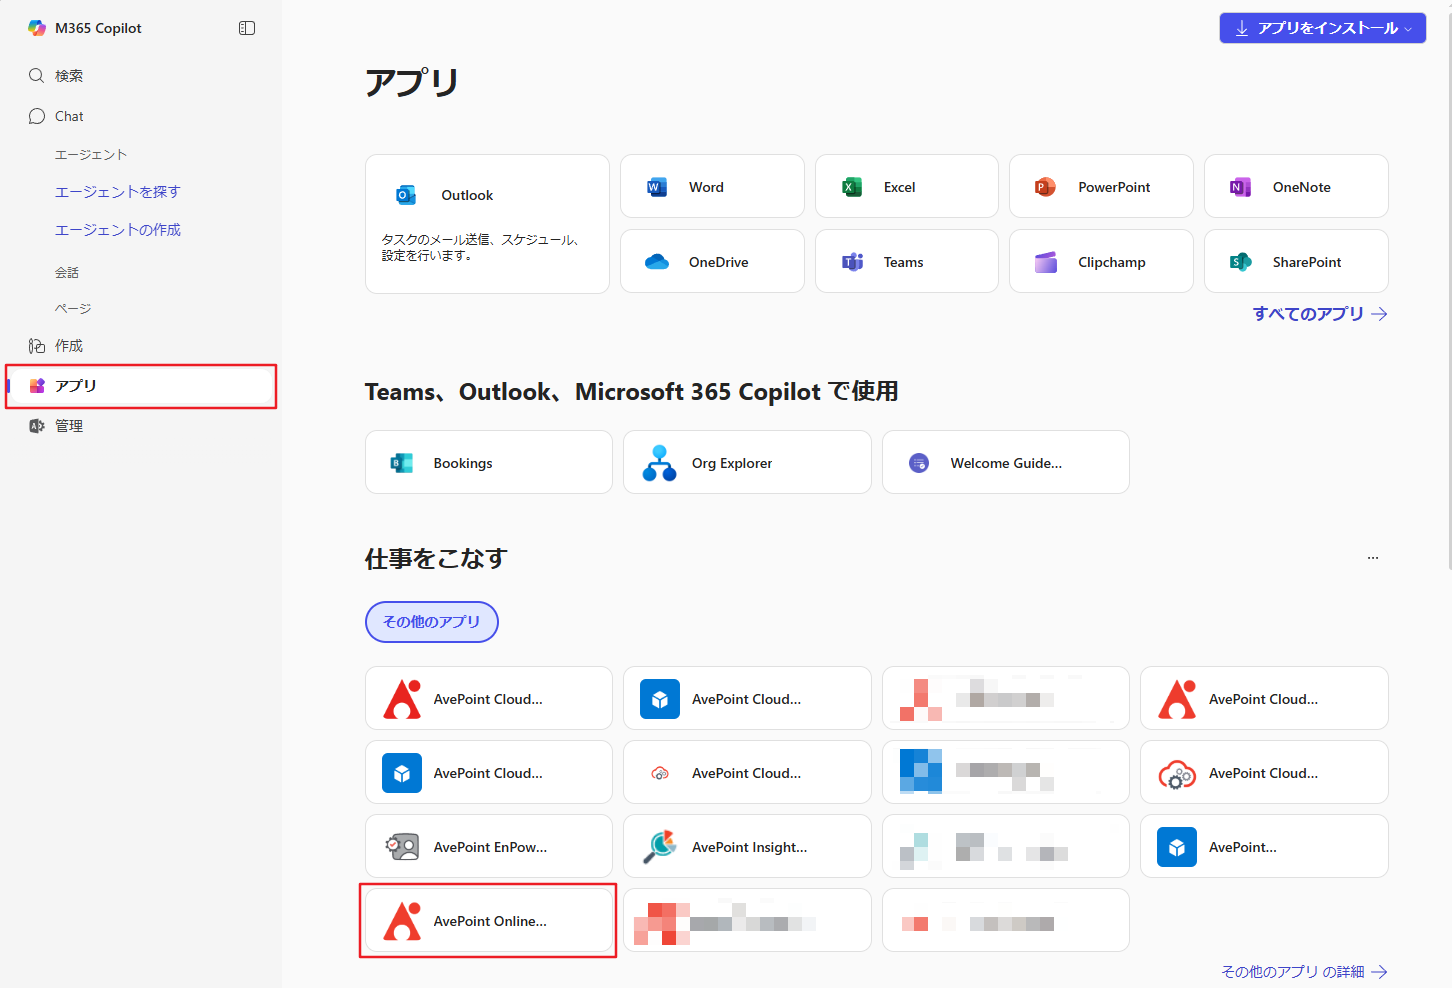Viewport: 1452px width, 988px height.
Task: Open AvePoint Cloud app with gear-cloud icon
Action: click(x=1264, y=772)
